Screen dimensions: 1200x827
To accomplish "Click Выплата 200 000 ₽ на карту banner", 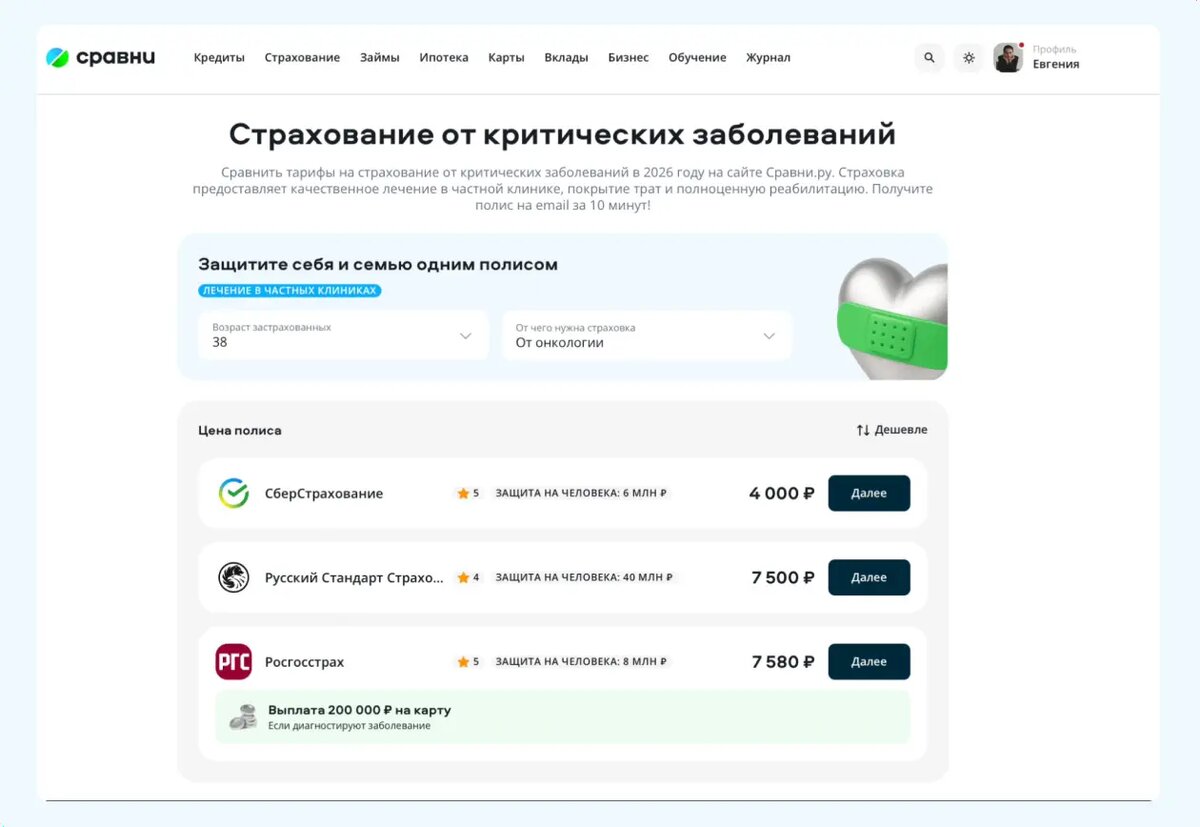I will [563, 717].
